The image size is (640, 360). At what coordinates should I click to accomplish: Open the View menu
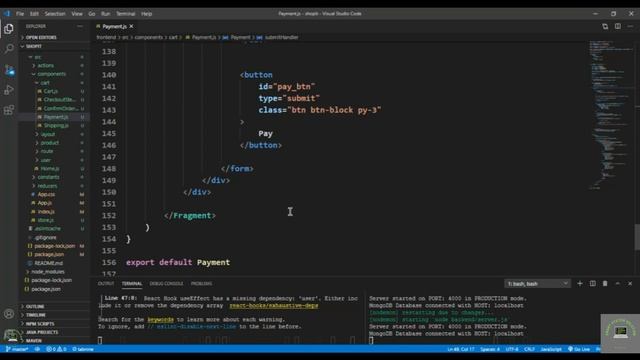(x=77, y=13)
